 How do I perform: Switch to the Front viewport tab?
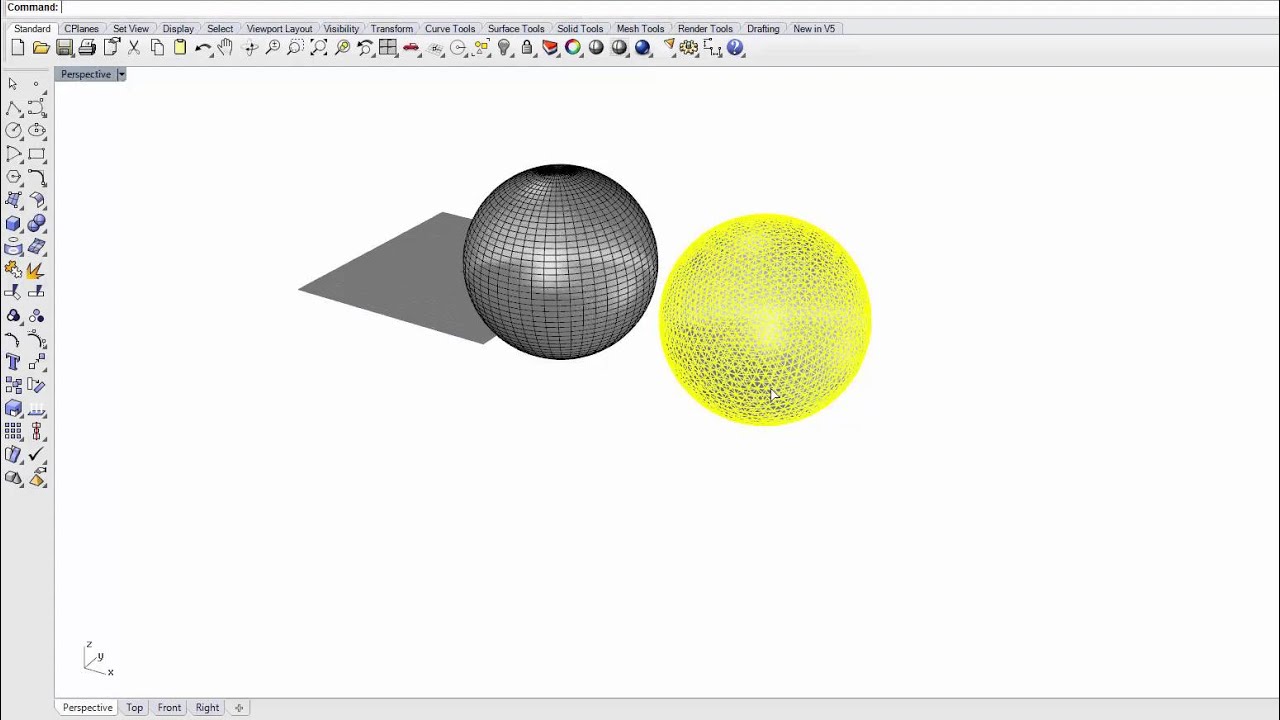(169, 708)
